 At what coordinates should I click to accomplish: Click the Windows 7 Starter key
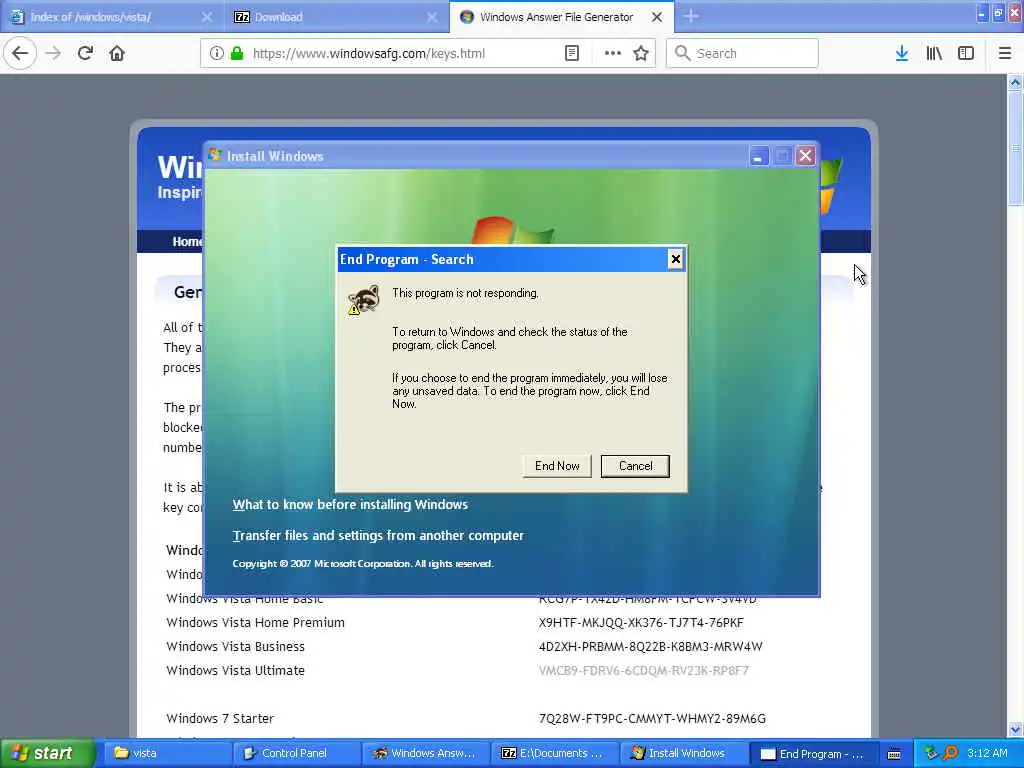(x=652, y=718)
